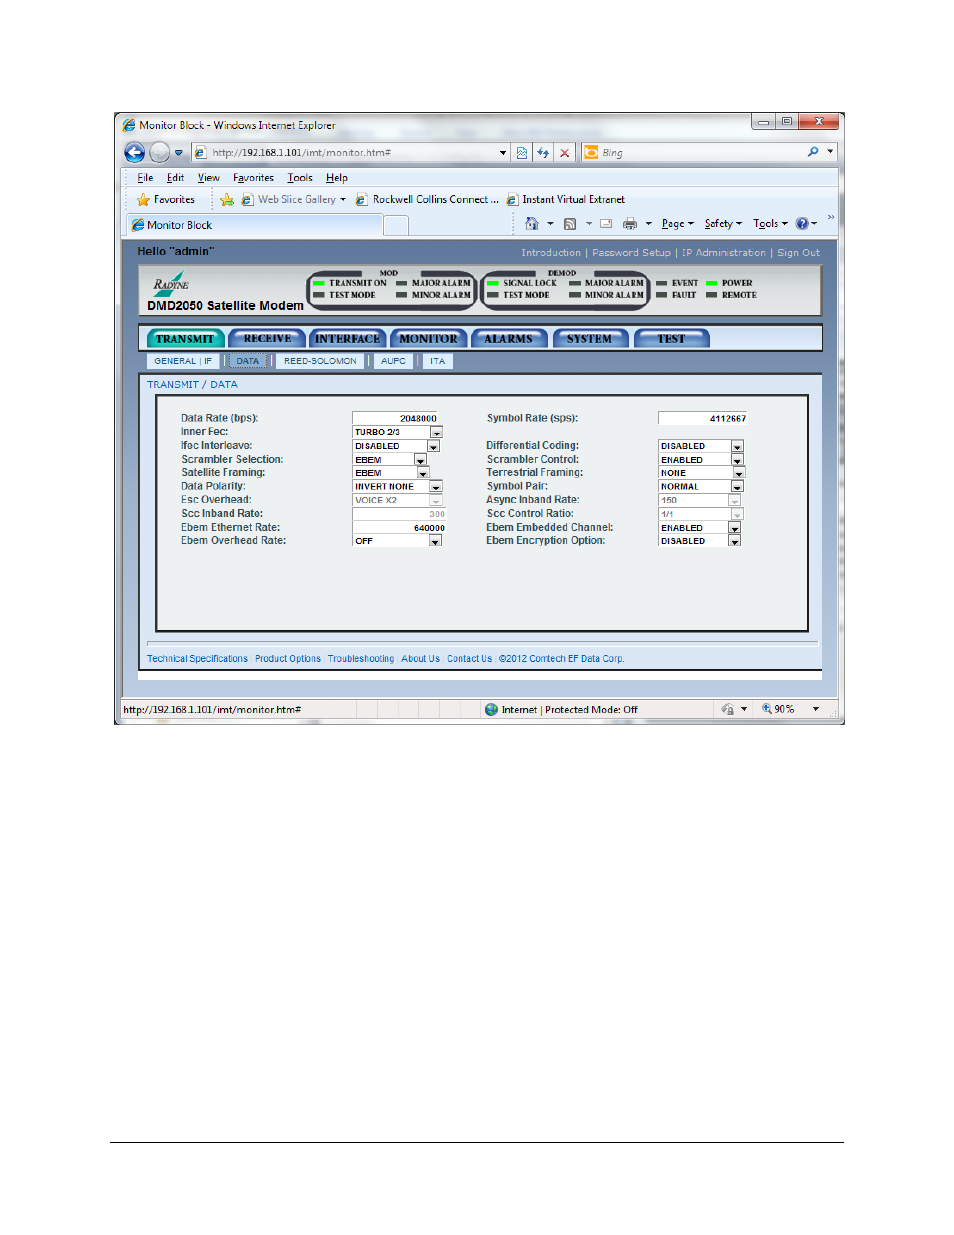
Task: Click the browser Forward arrow button
Action: click(x=160, y=152)
